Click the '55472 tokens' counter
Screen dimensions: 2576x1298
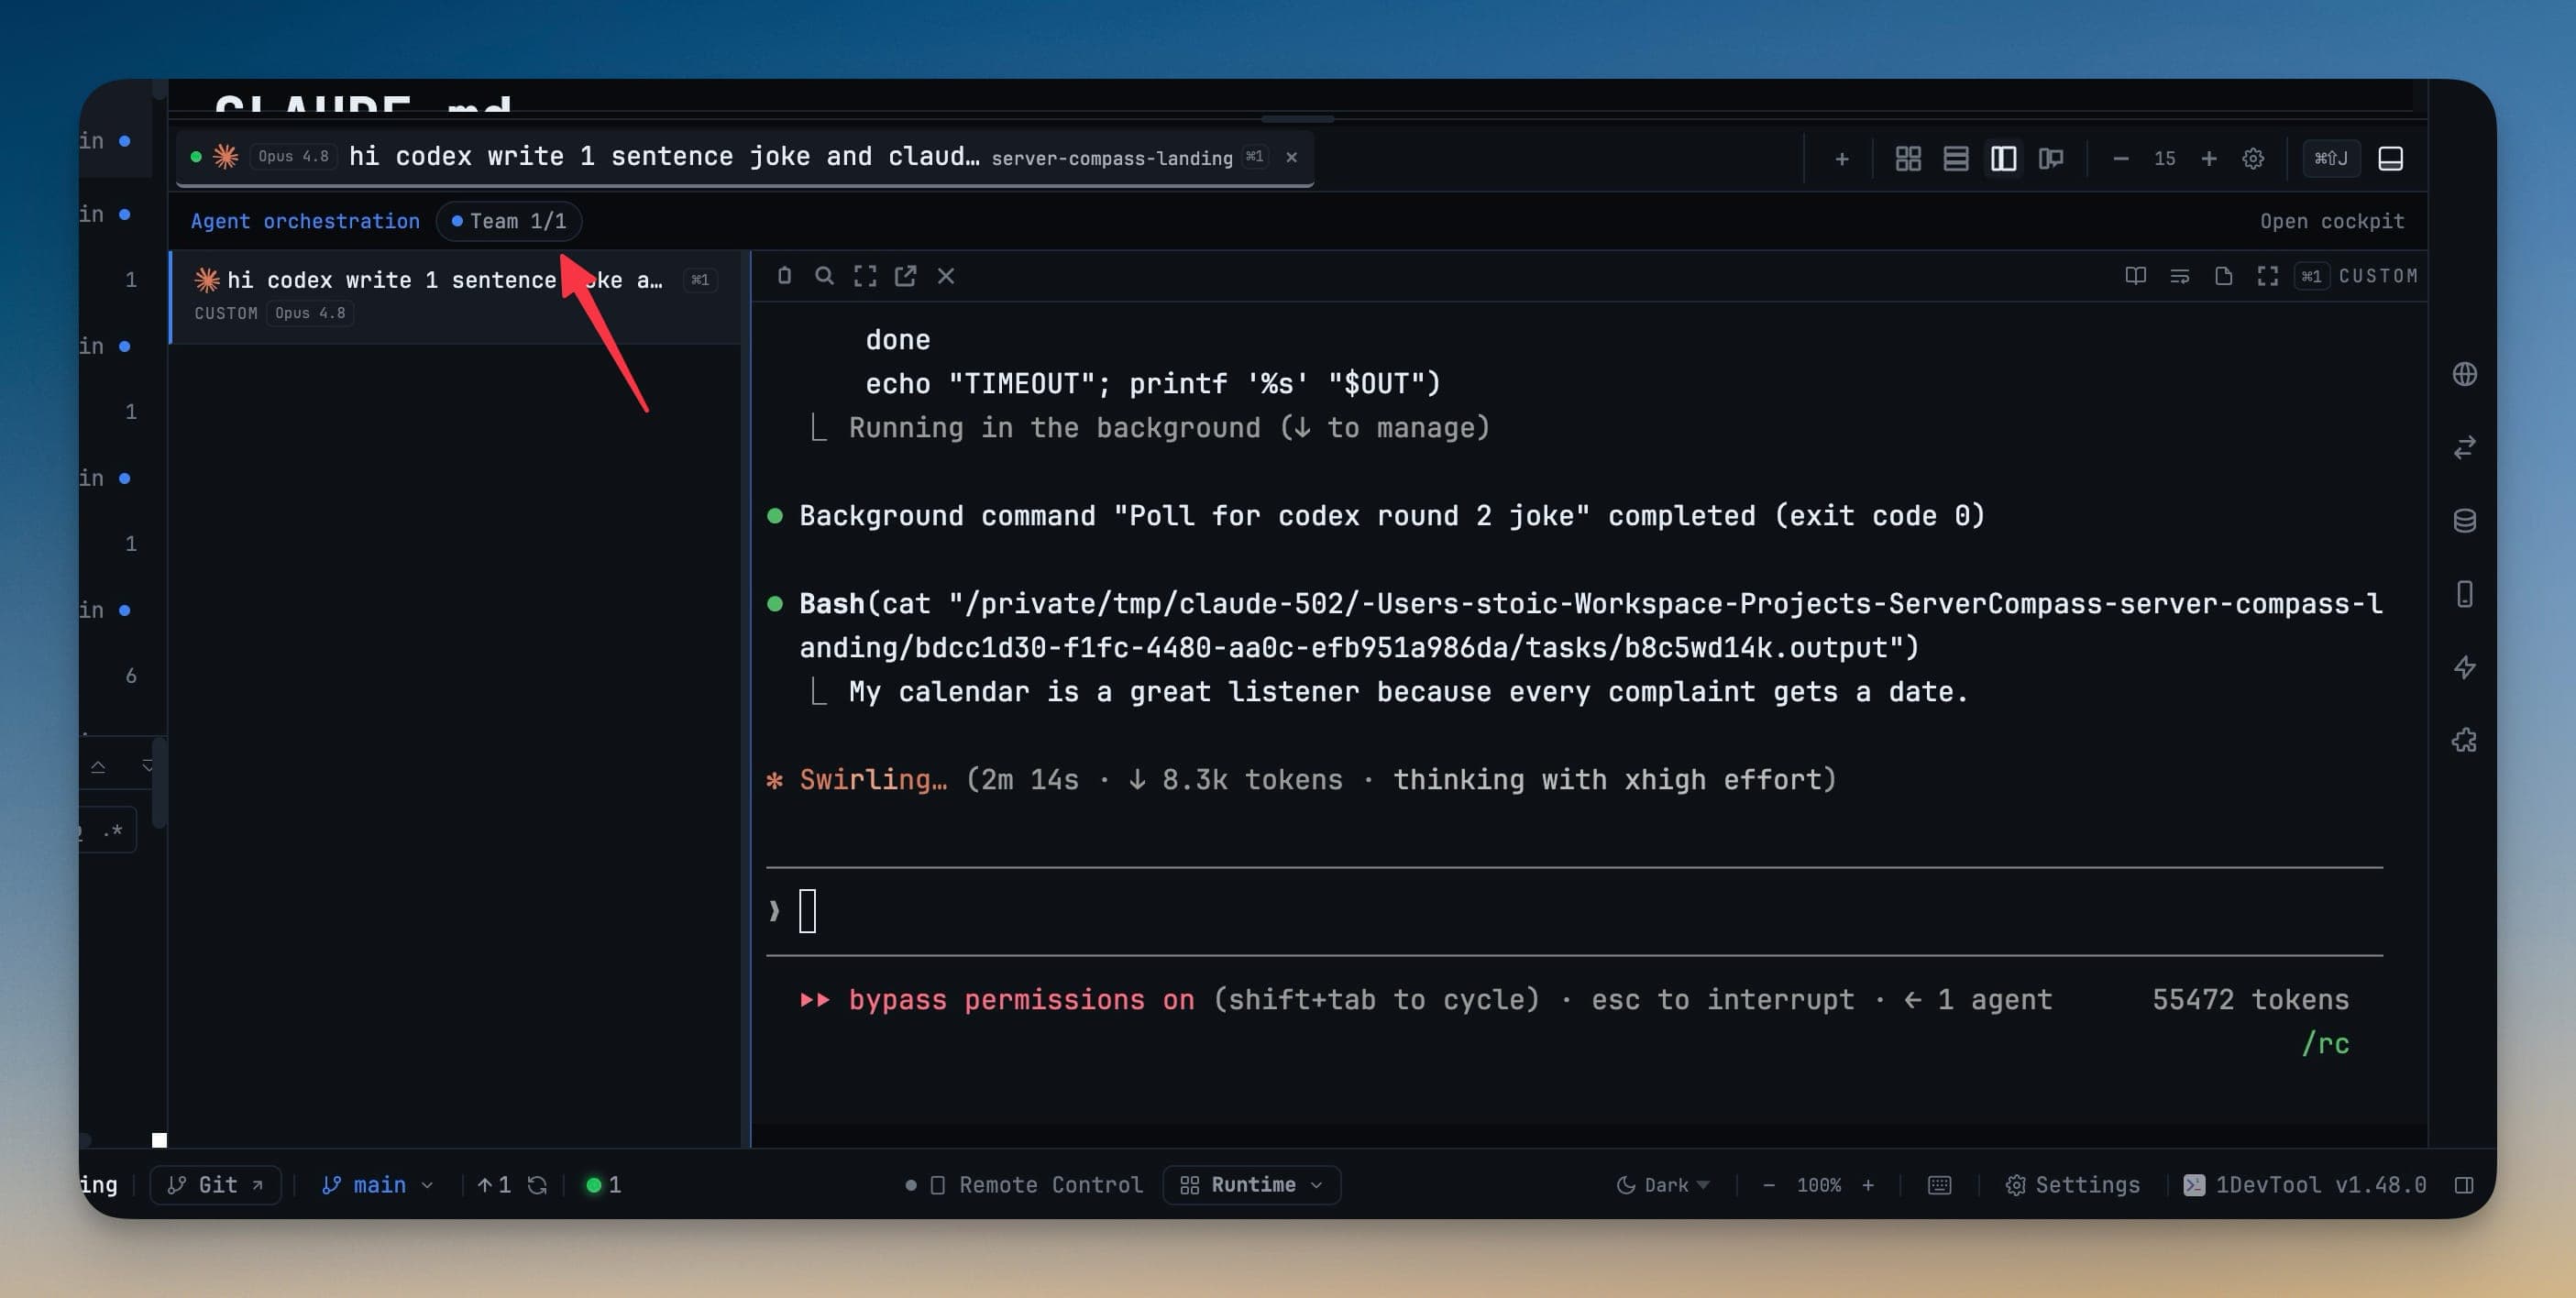click(x=2250, y=1000)
